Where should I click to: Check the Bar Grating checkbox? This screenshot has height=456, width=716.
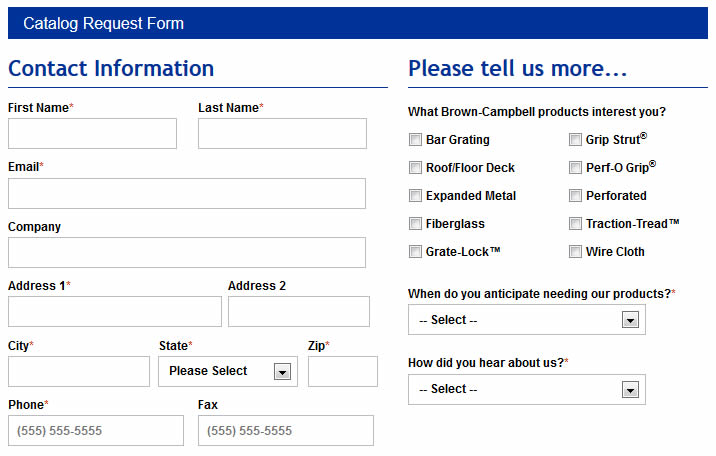416,140
